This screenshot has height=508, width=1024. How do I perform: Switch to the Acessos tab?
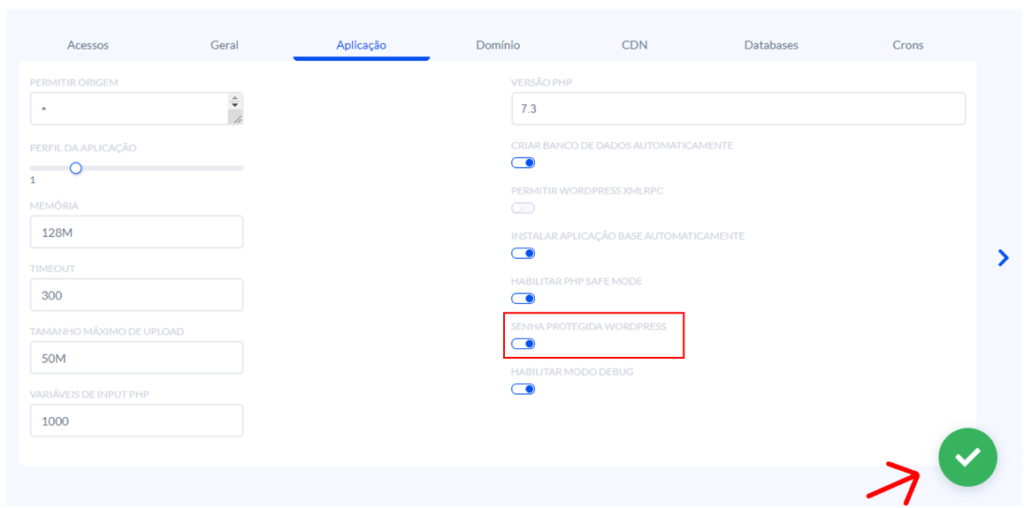point(88,45)
